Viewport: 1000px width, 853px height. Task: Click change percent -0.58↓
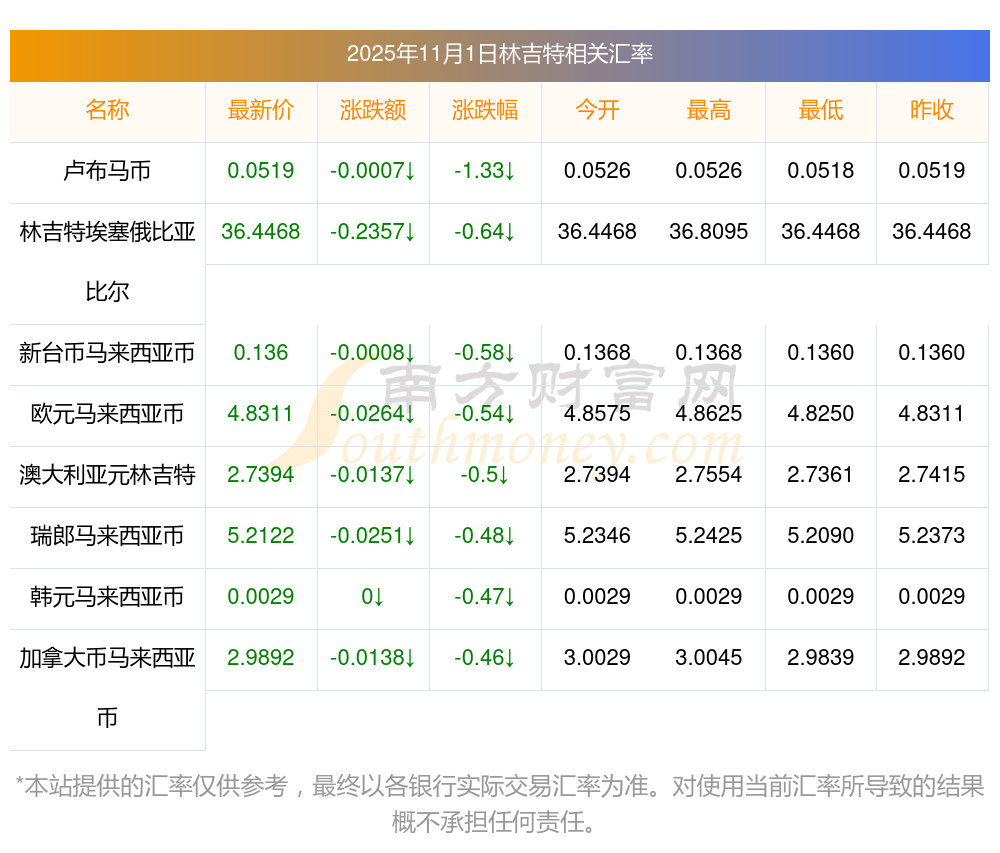[485, 353]
